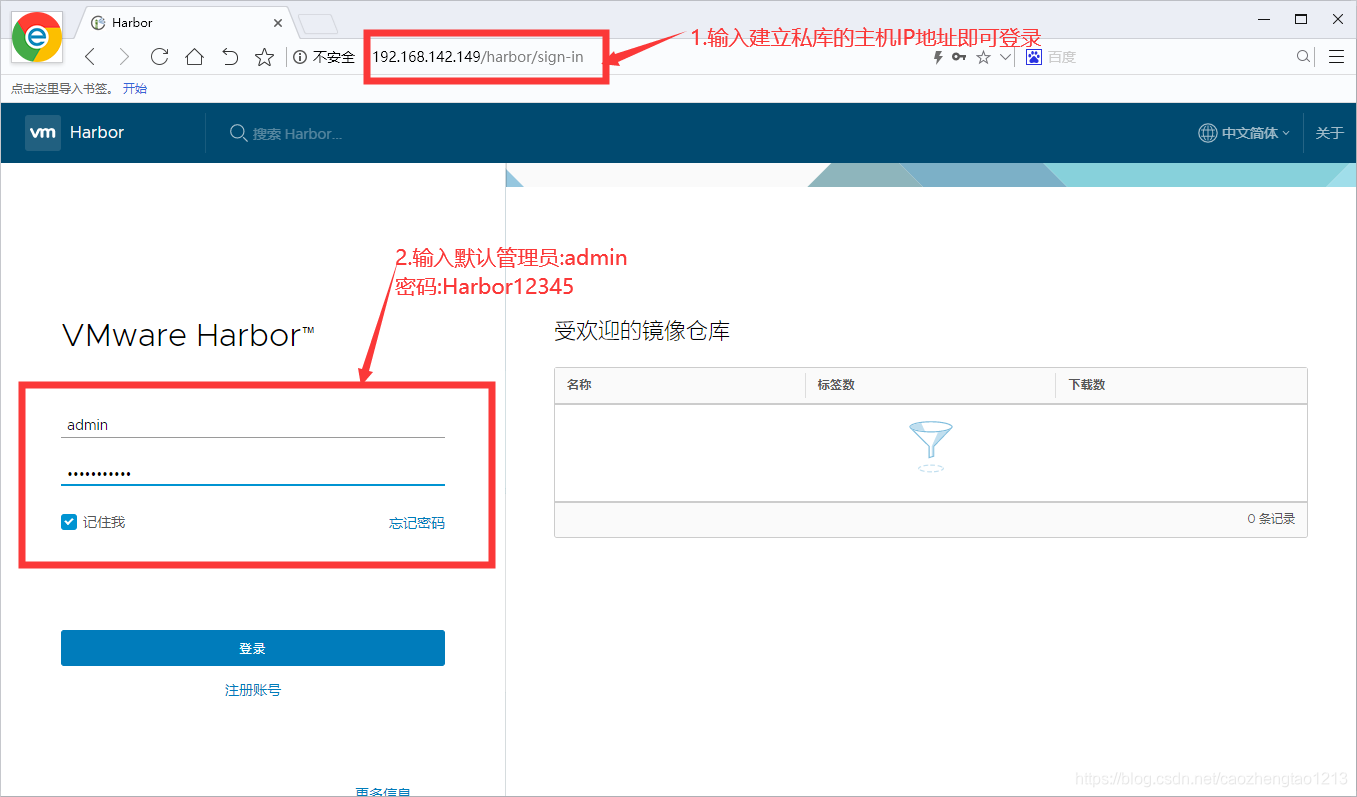Click the 0 条记录 footer text
The image size is (1357, 797).
[x=1271, y=519]
